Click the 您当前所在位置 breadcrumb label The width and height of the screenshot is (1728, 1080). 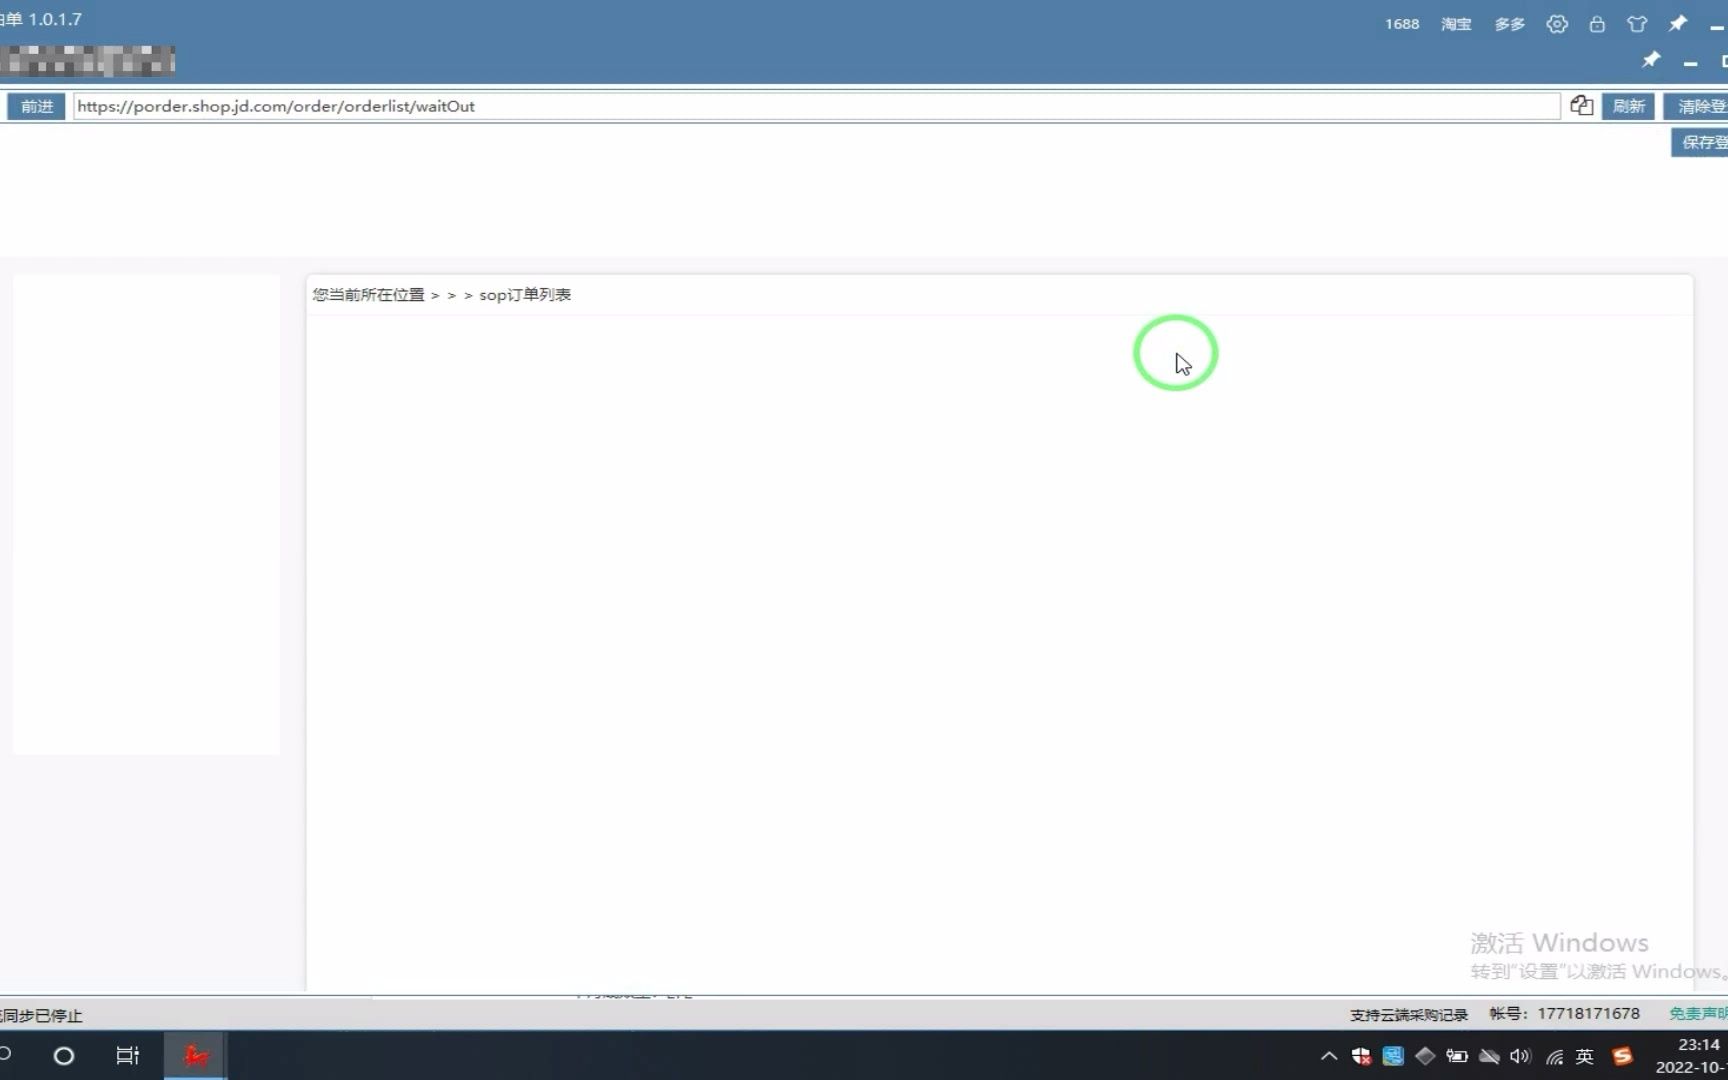point(368,295)
